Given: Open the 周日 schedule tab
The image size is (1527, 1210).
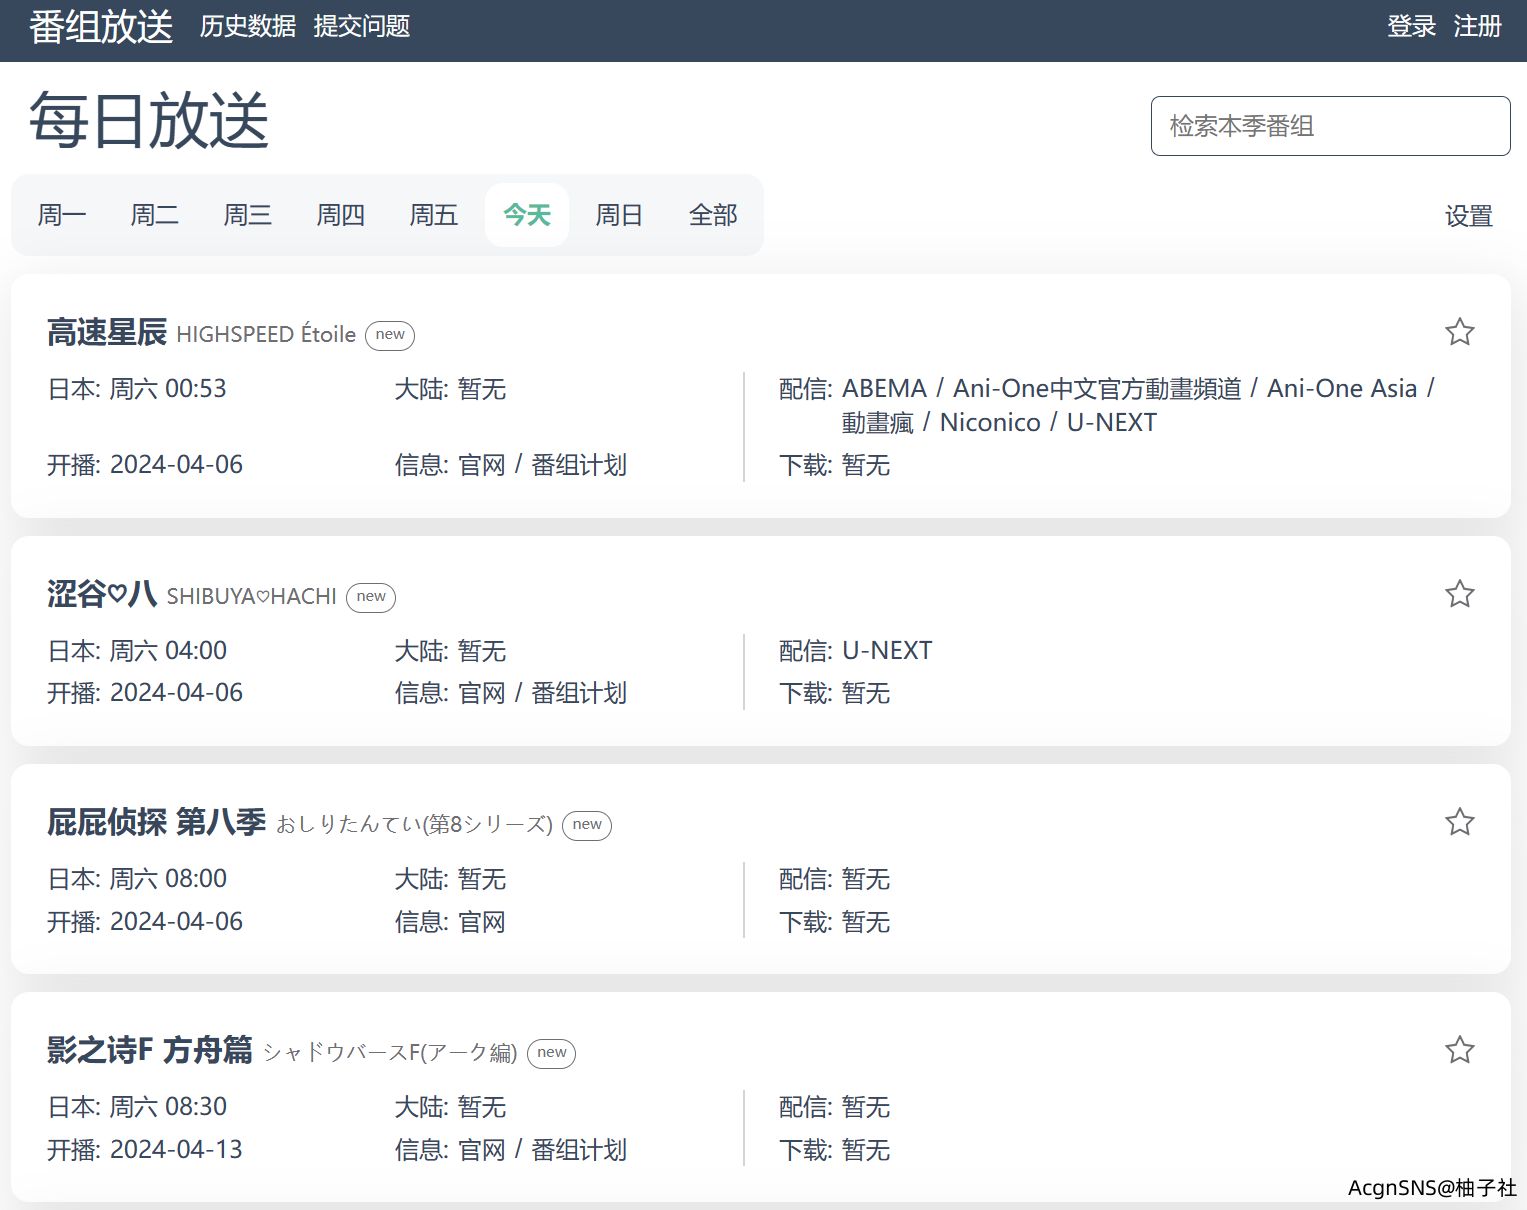Looking at the screenshot, I should [x=619, y=215].
